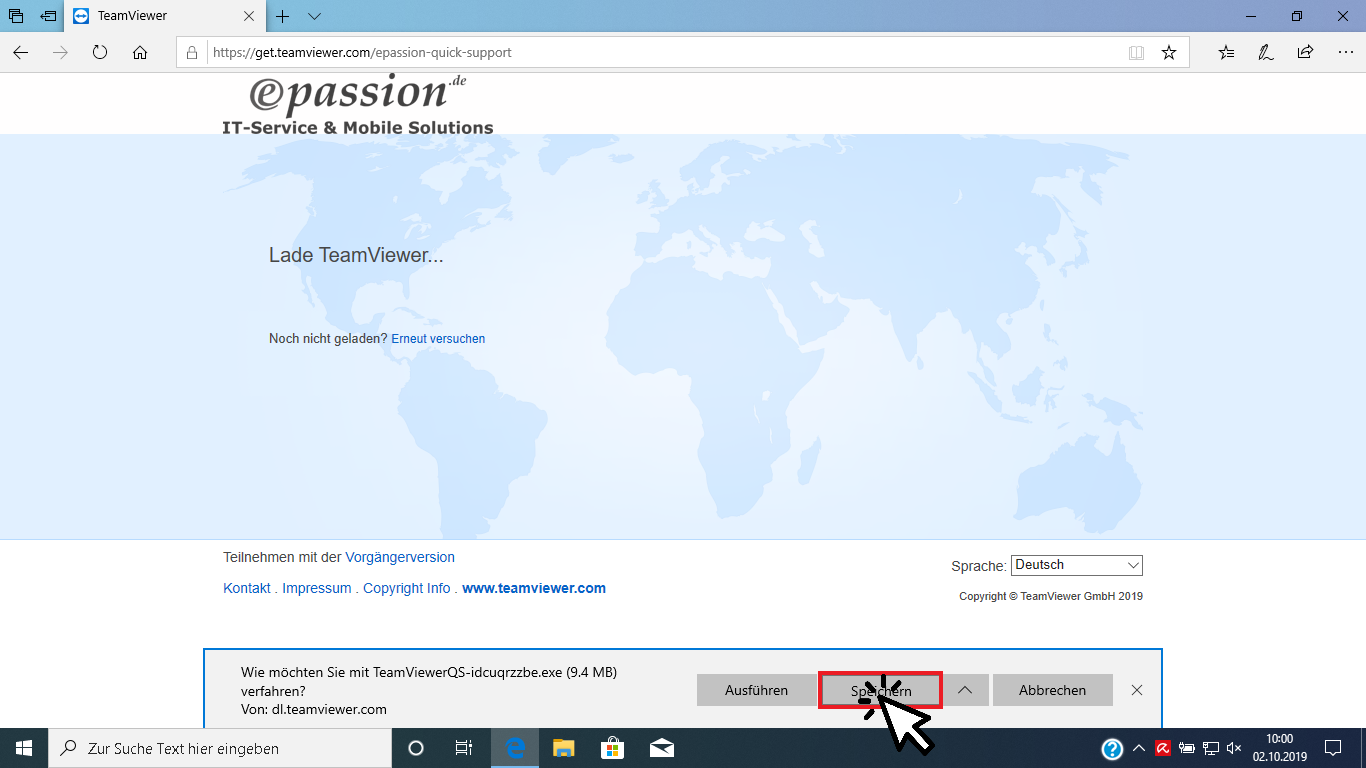Open network status tray icon
Viewport: 1366px width, 768px height.
(1211, 748)
